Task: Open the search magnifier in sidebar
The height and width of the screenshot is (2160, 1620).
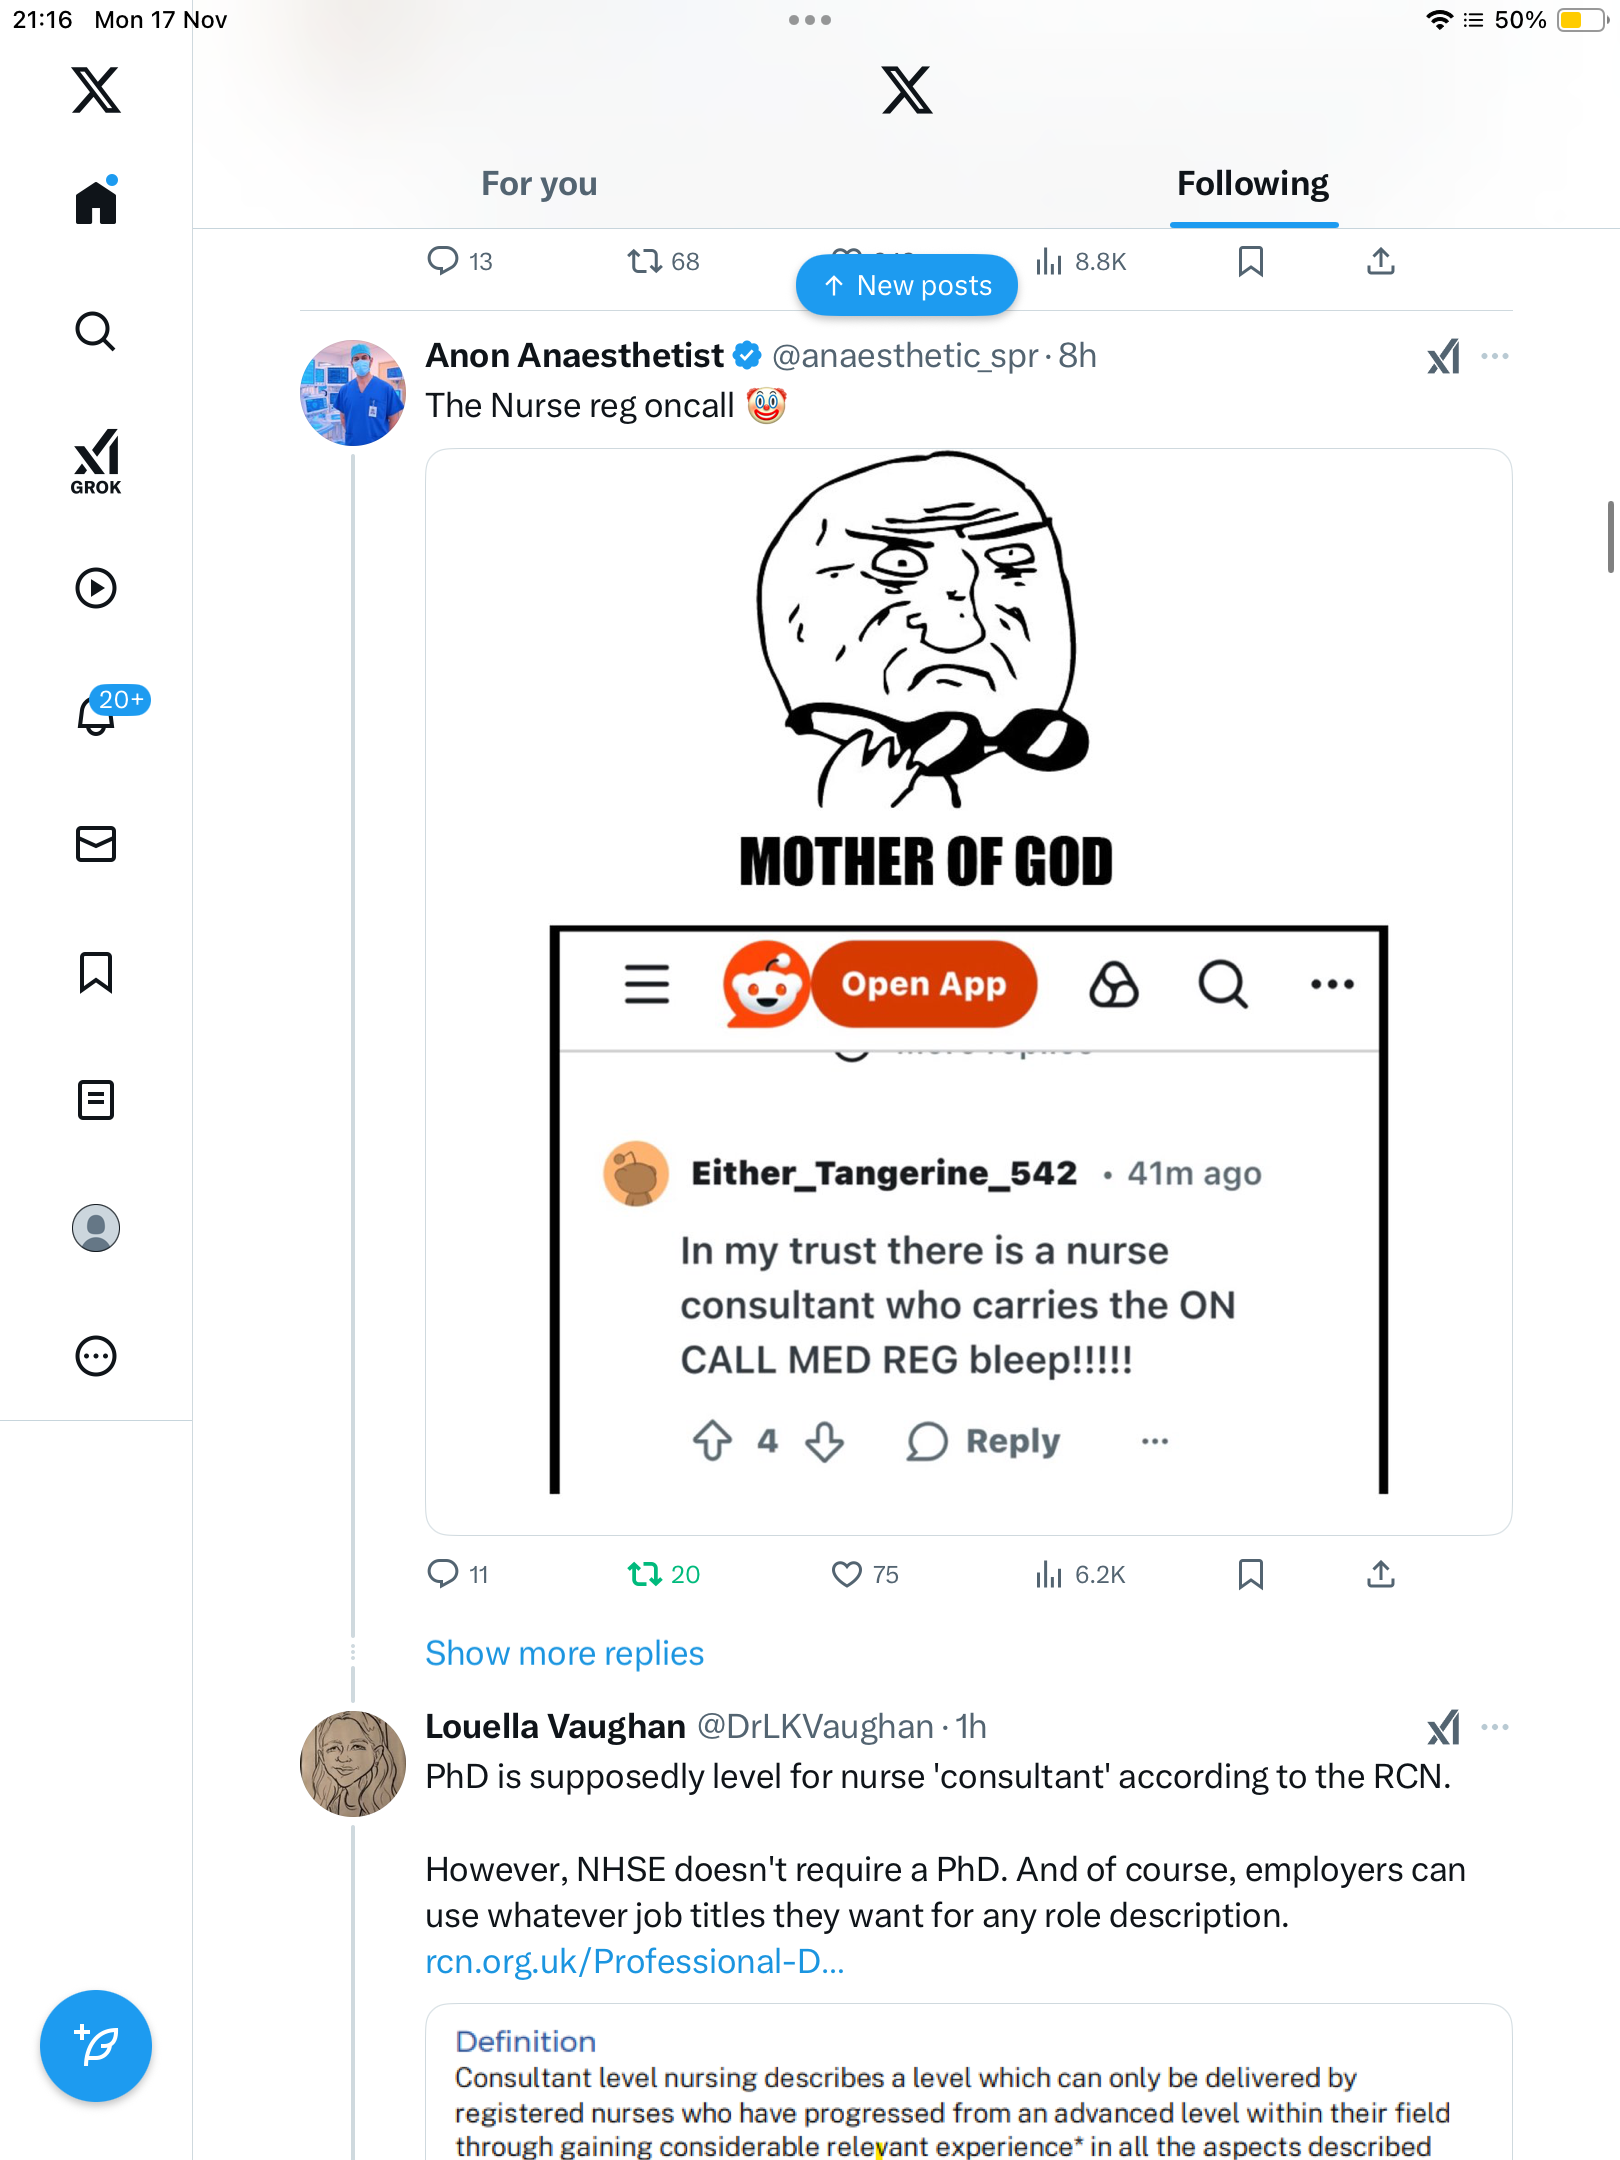Action: point(96,331)
